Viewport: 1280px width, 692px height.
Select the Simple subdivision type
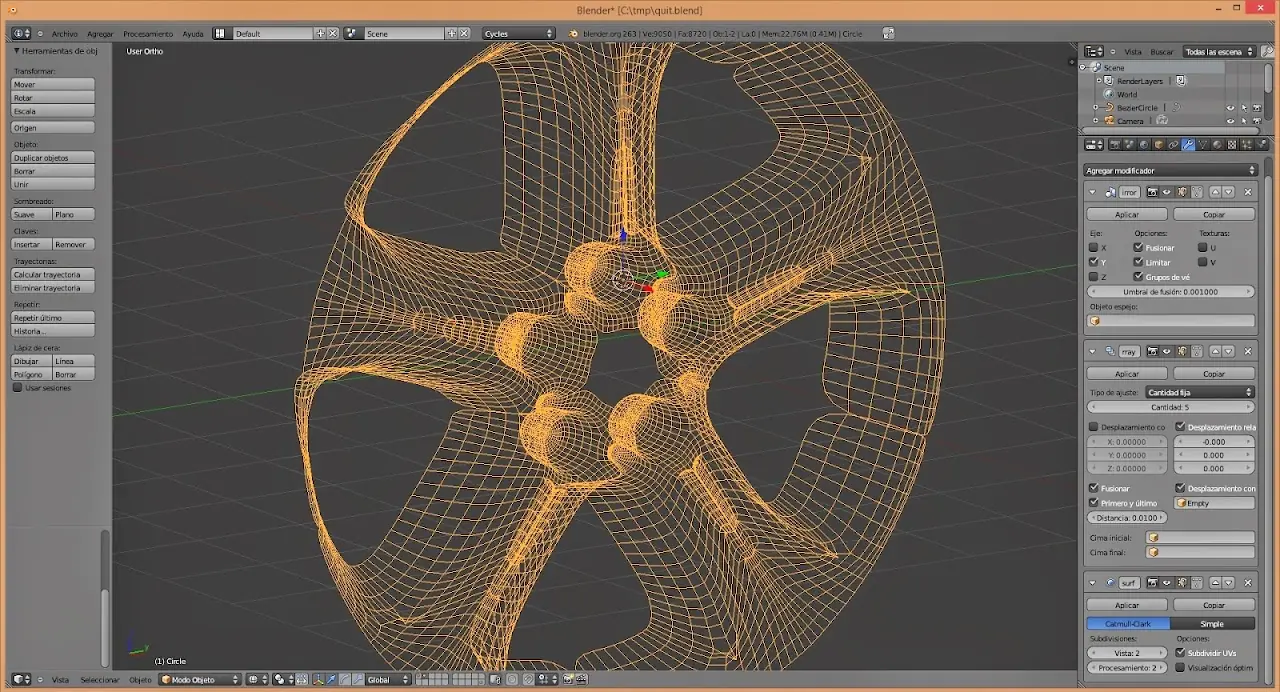(1212, 624)
